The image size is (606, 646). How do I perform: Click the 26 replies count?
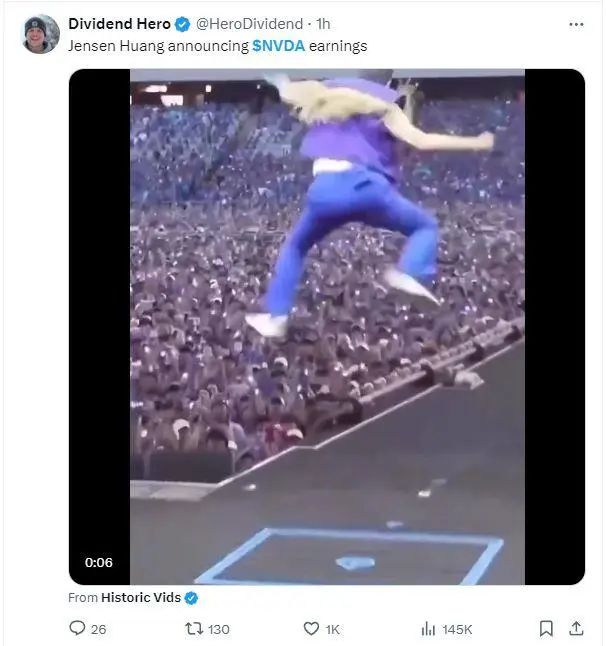click(98, 629)
